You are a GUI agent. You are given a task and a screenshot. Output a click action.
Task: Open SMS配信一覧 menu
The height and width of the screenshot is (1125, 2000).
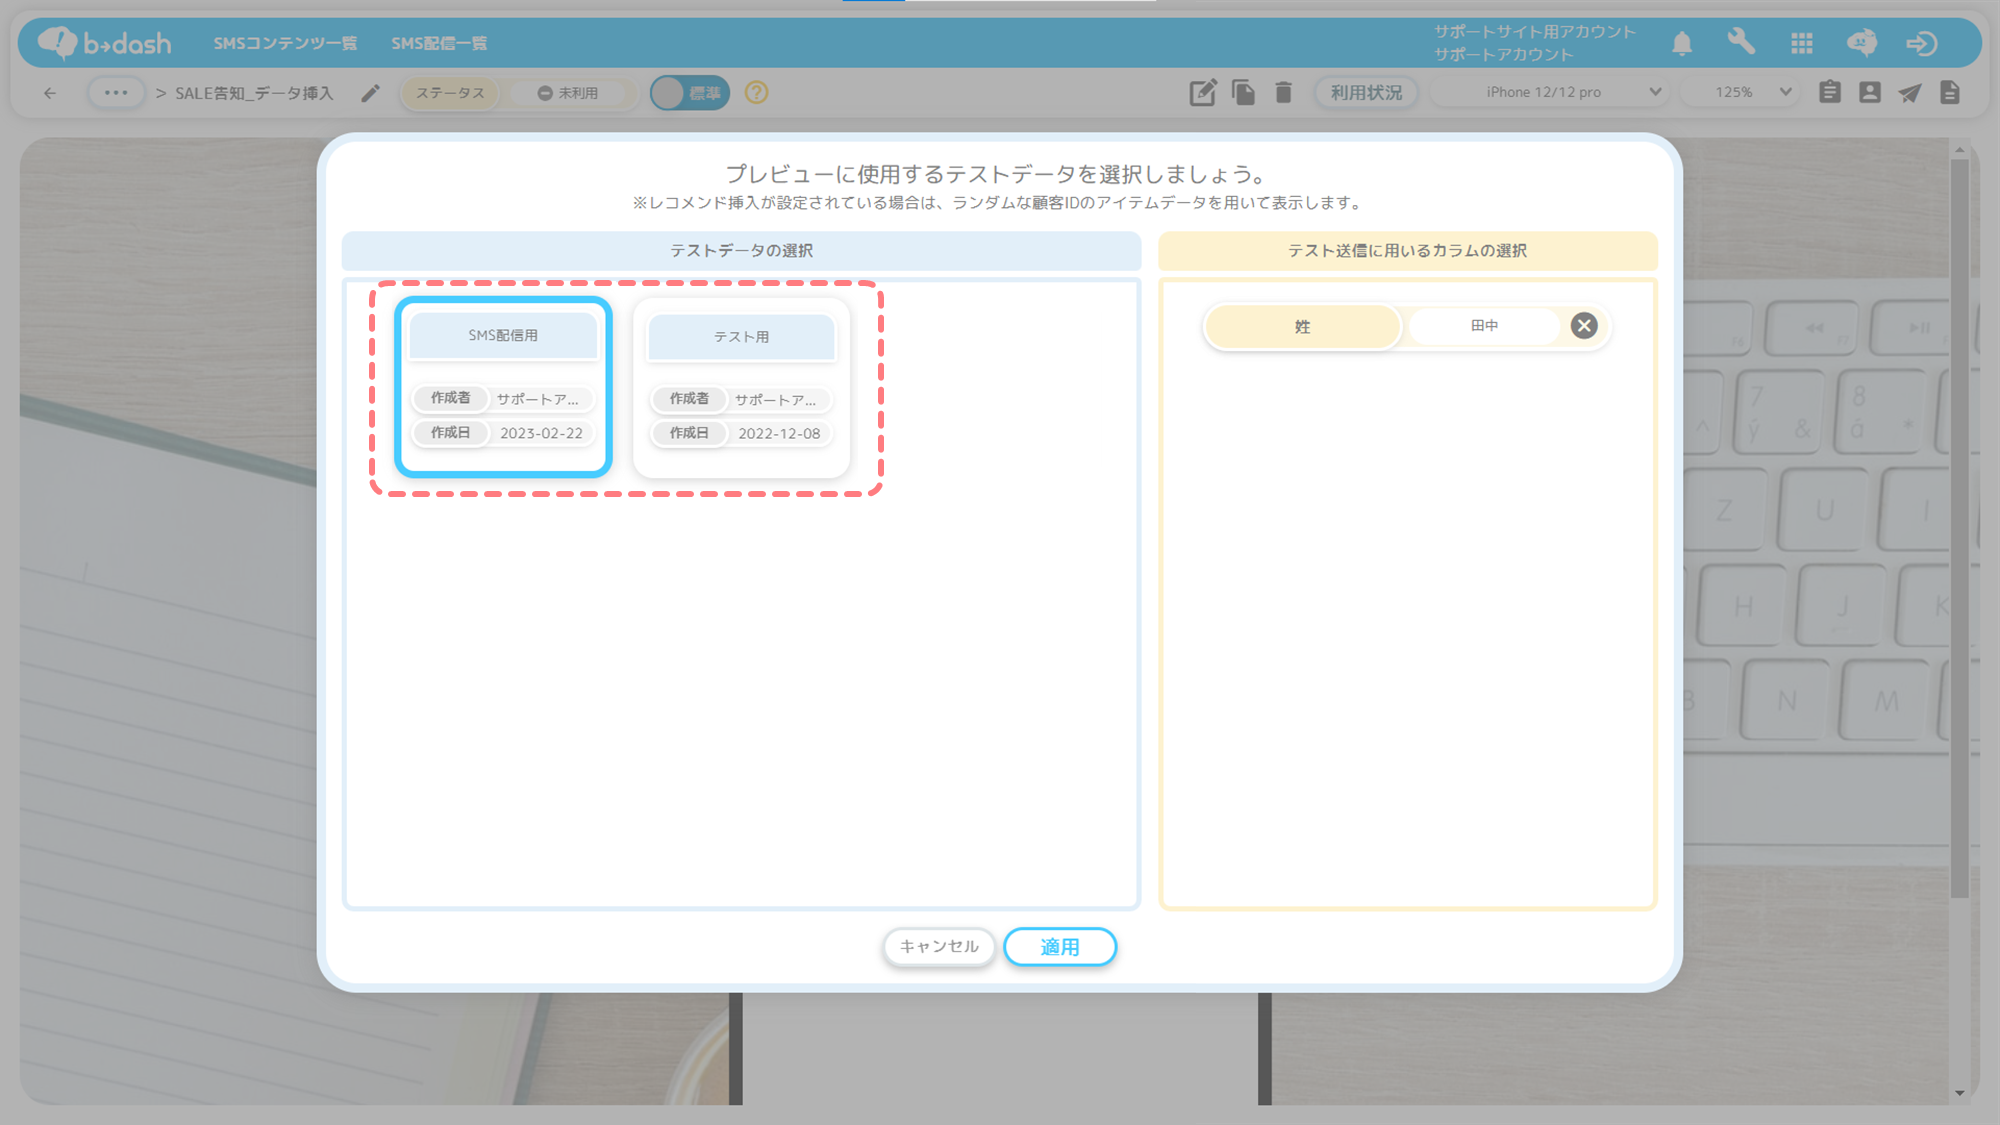[439, 43]
